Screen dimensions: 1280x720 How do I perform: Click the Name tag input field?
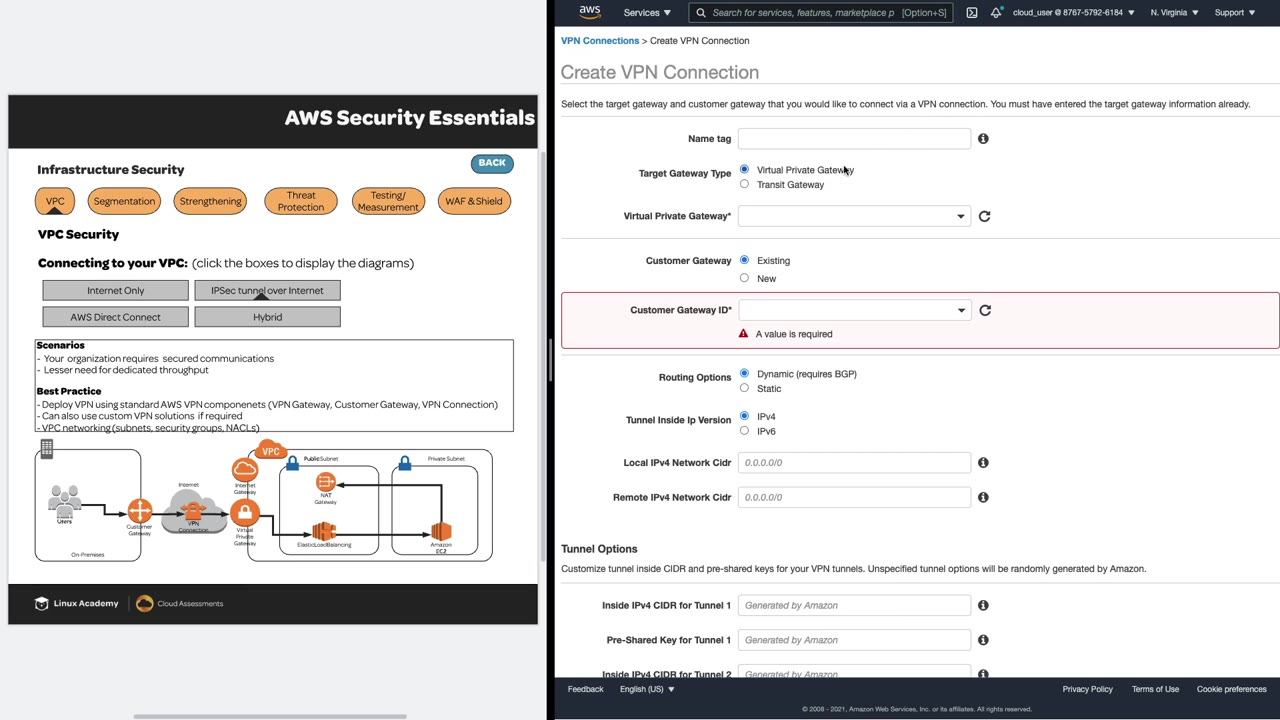tap(854, 139)
